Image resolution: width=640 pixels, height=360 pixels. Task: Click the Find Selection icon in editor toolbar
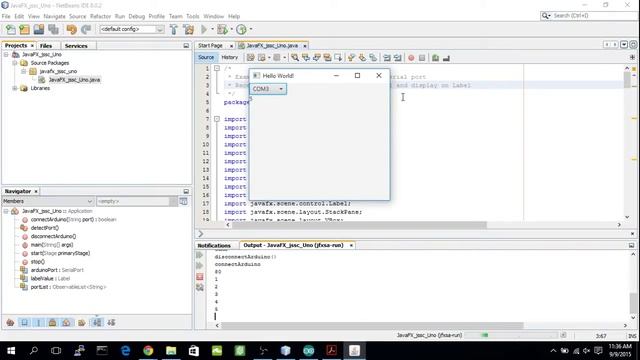point(295,58)
